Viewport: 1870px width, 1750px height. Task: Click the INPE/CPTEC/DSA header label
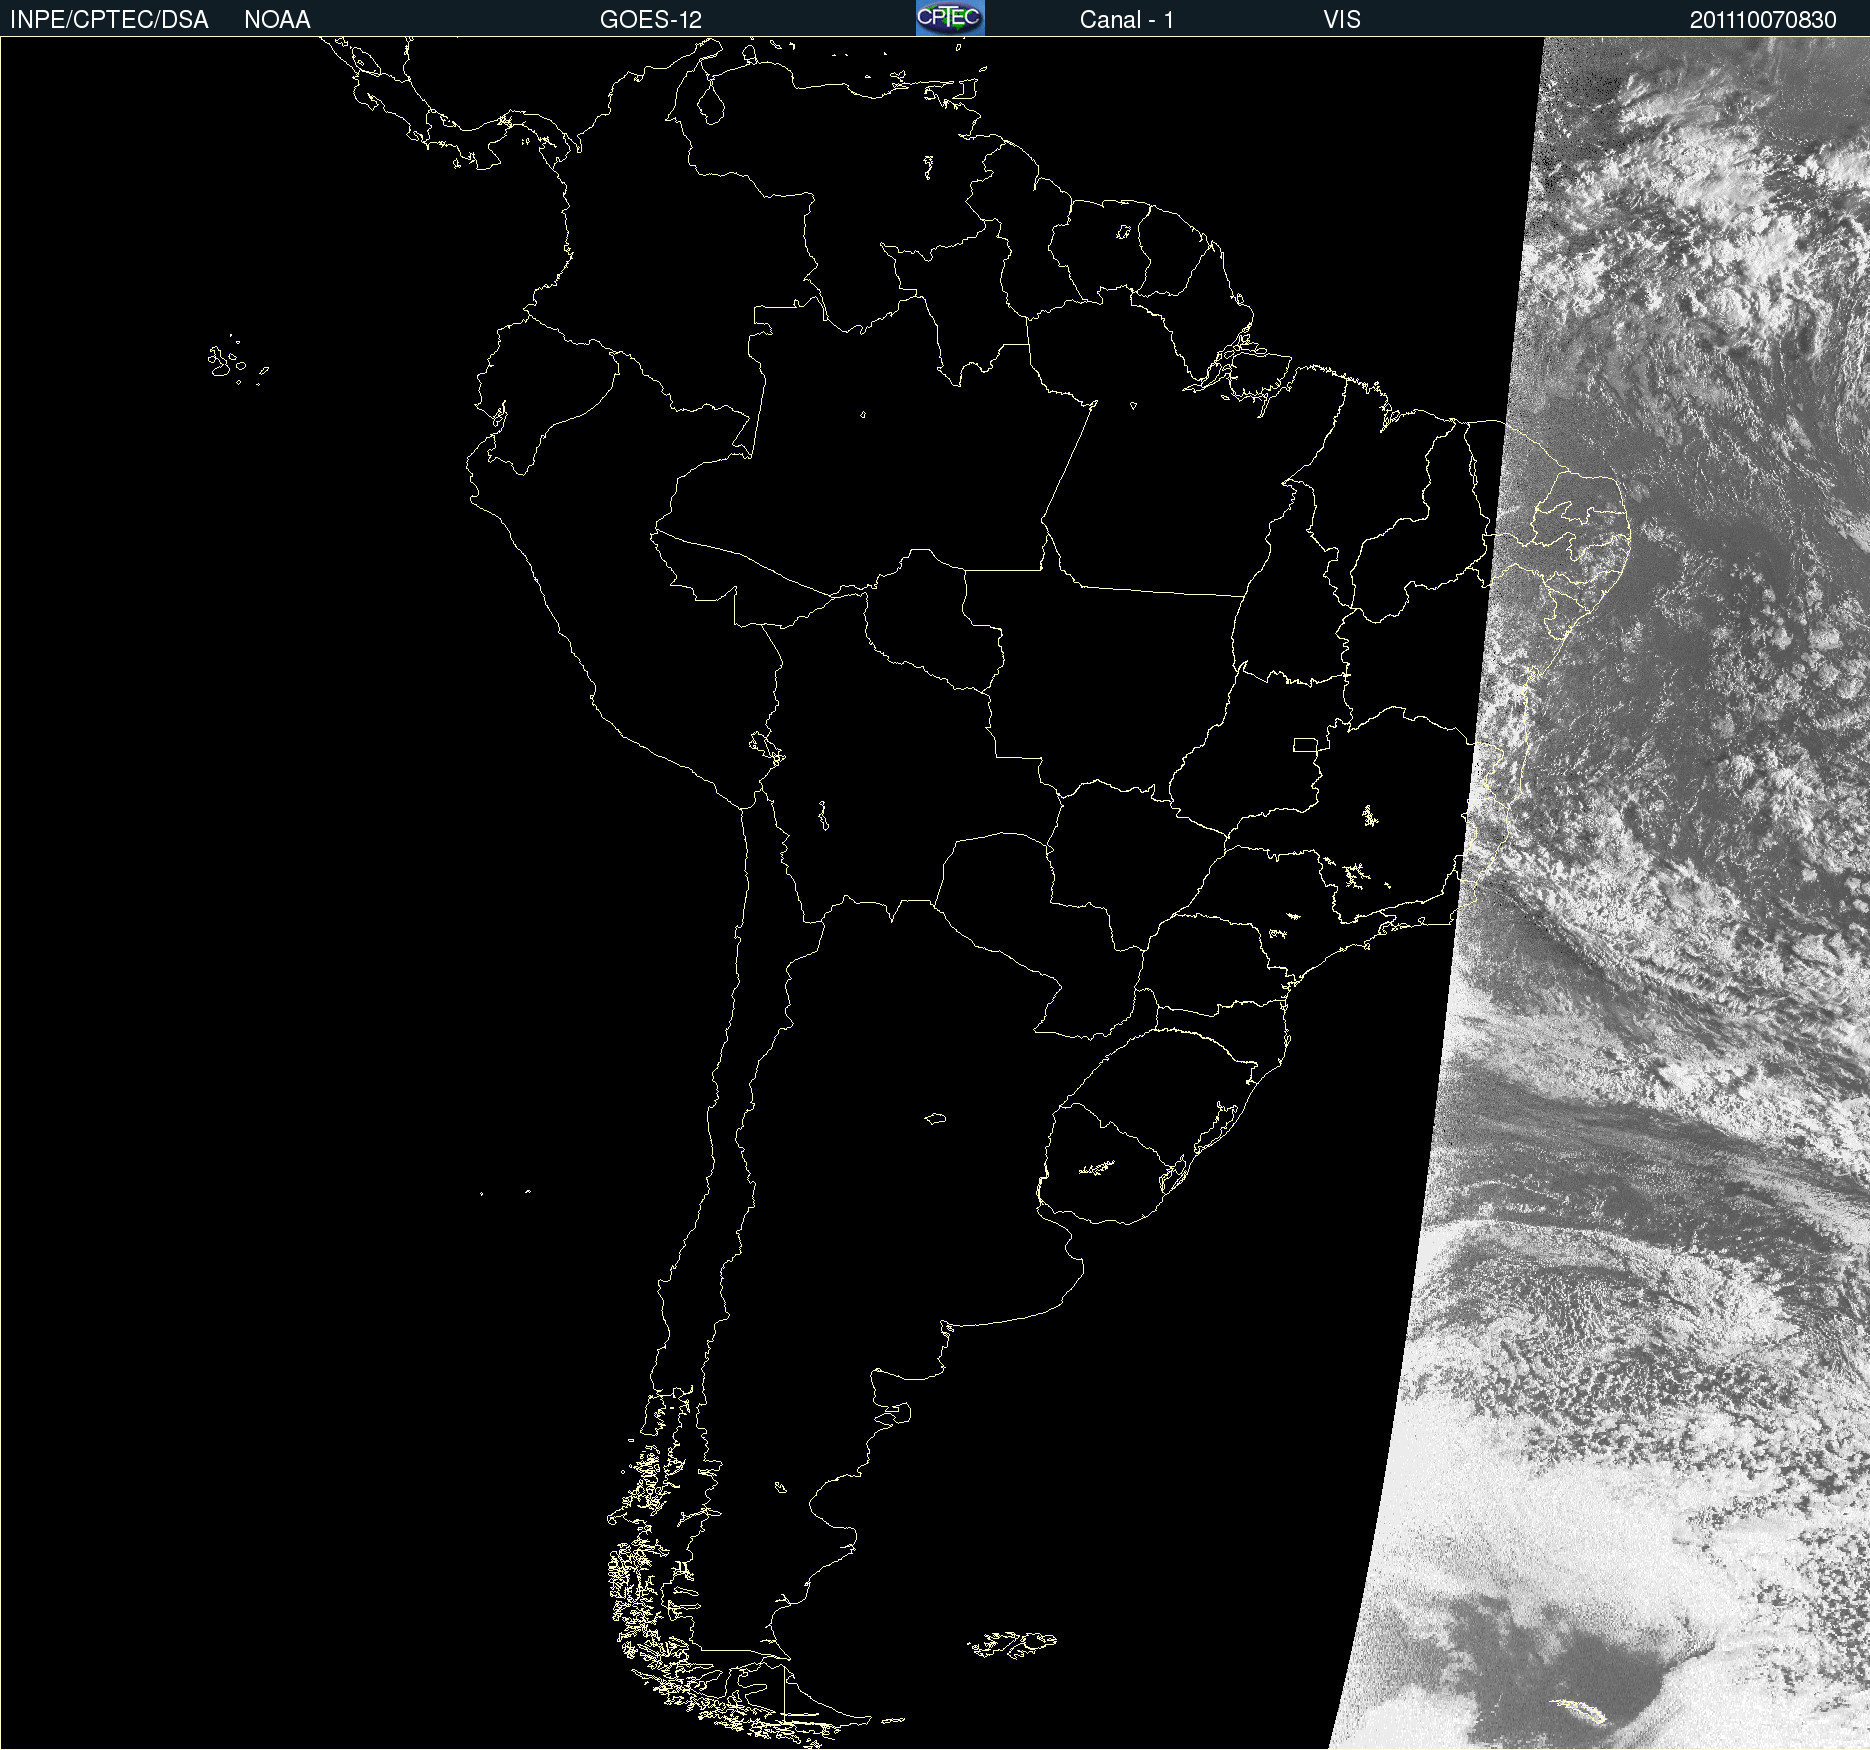(109, 20)
